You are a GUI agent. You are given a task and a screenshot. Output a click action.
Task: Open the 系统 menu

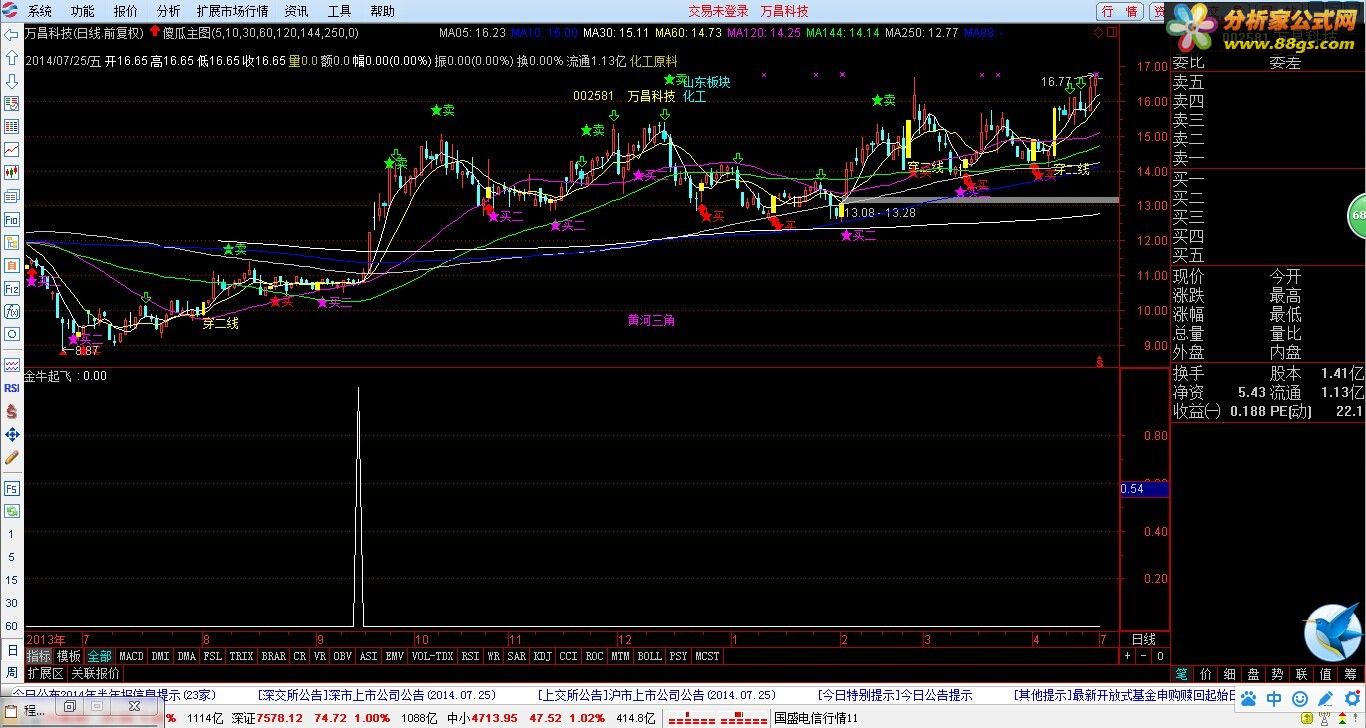tap(40, 11)
